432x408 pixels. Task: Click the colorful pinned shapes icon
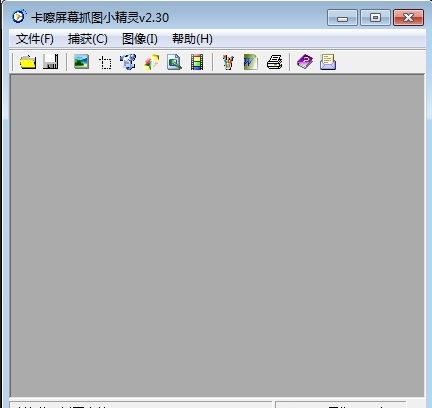tap(151, 62)
